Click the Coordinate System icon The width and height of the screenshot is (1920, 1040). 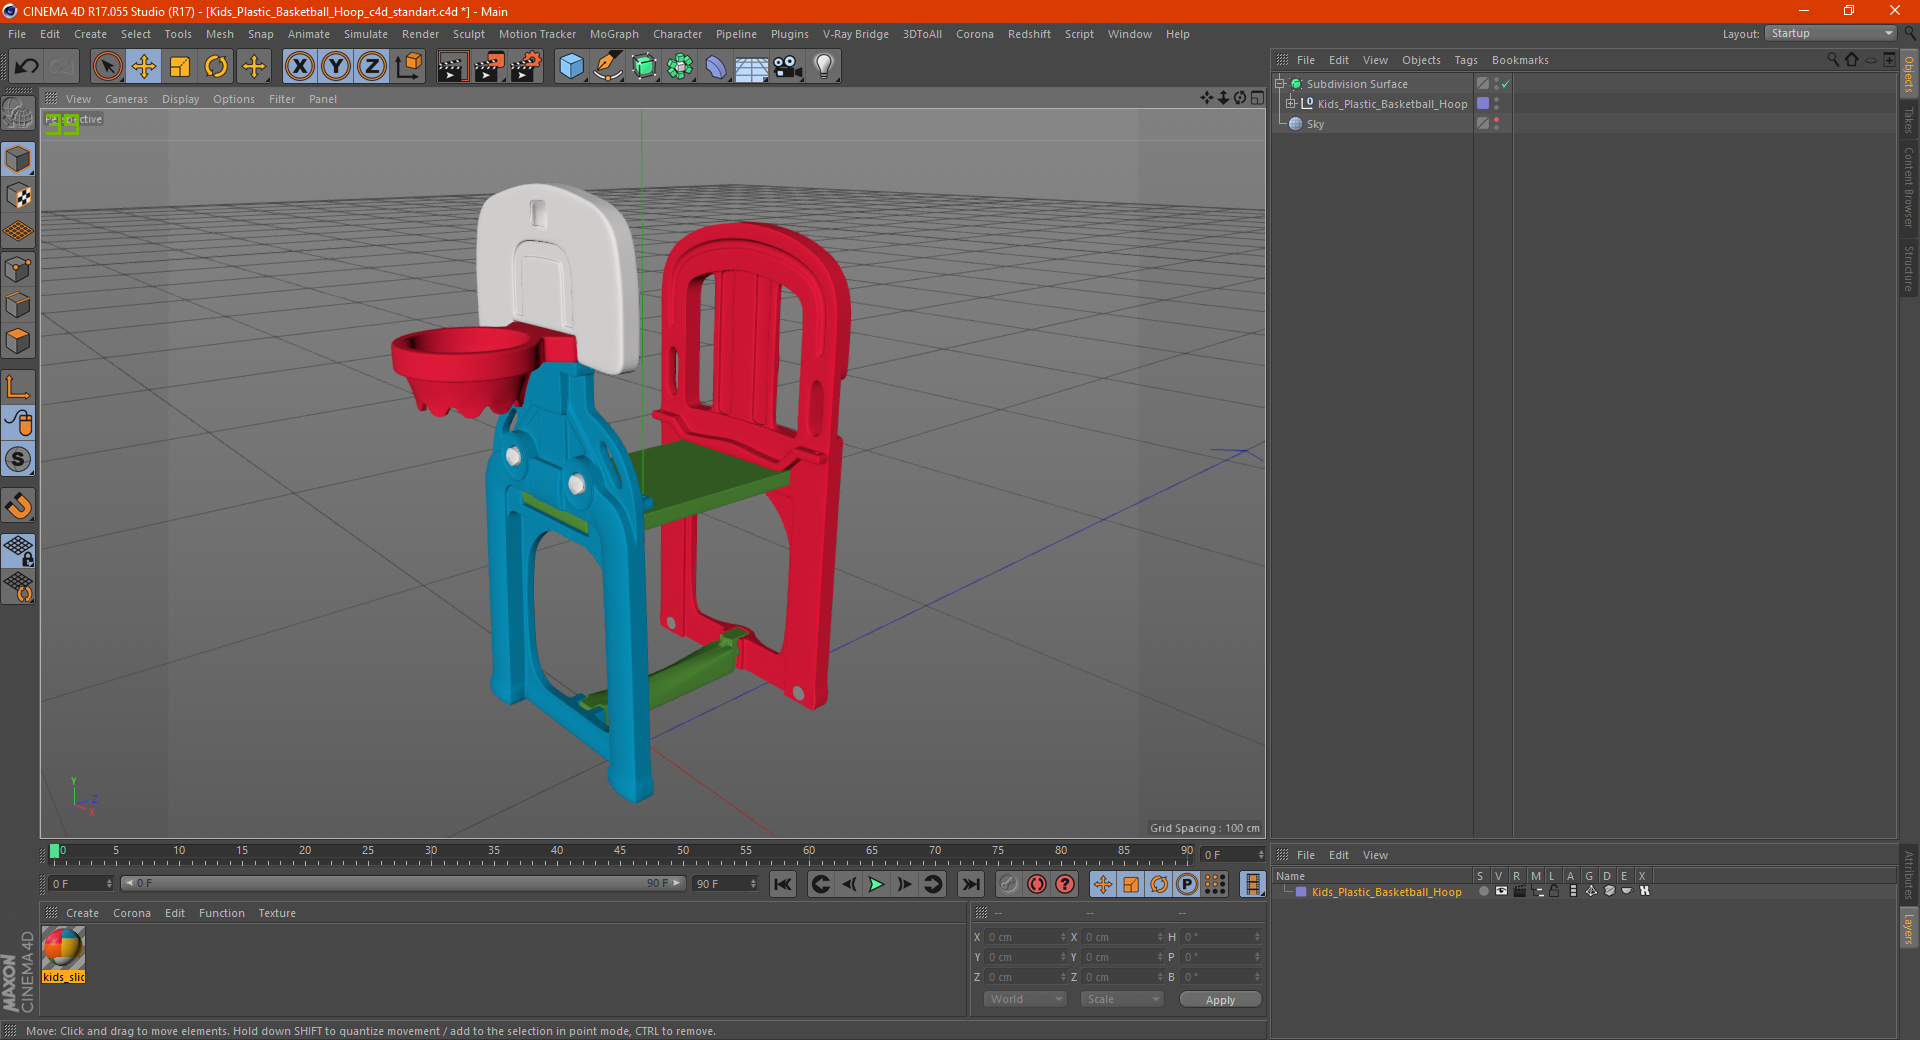tap(408, 67)
